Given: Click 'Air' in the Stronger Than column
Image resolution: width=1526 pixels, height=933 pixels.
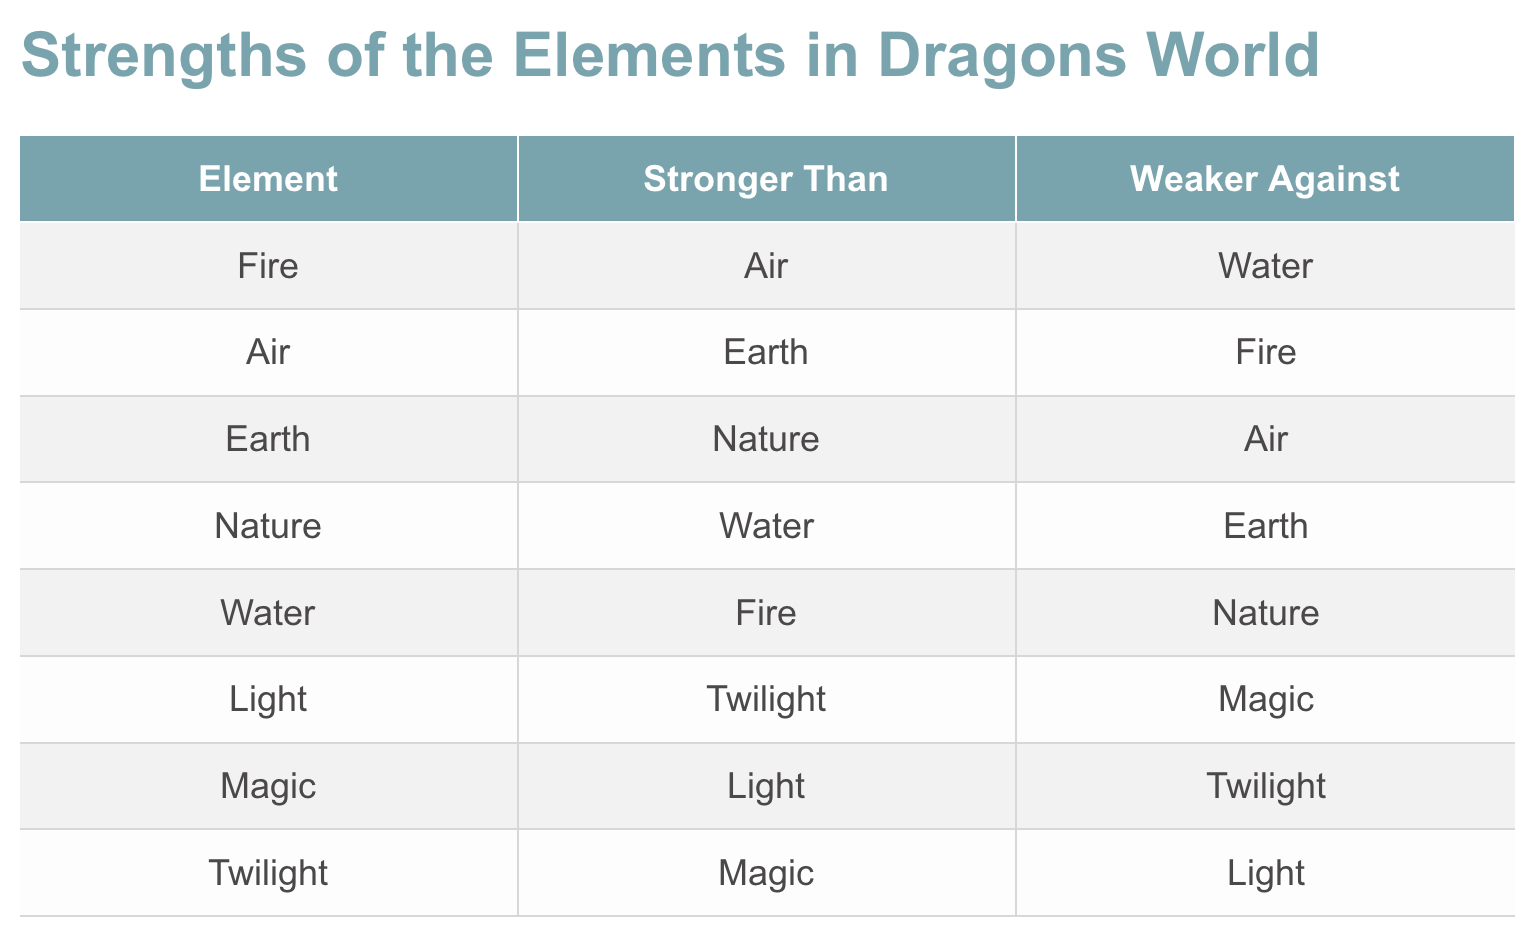Looking at the screenshot, I should point(766,266).
